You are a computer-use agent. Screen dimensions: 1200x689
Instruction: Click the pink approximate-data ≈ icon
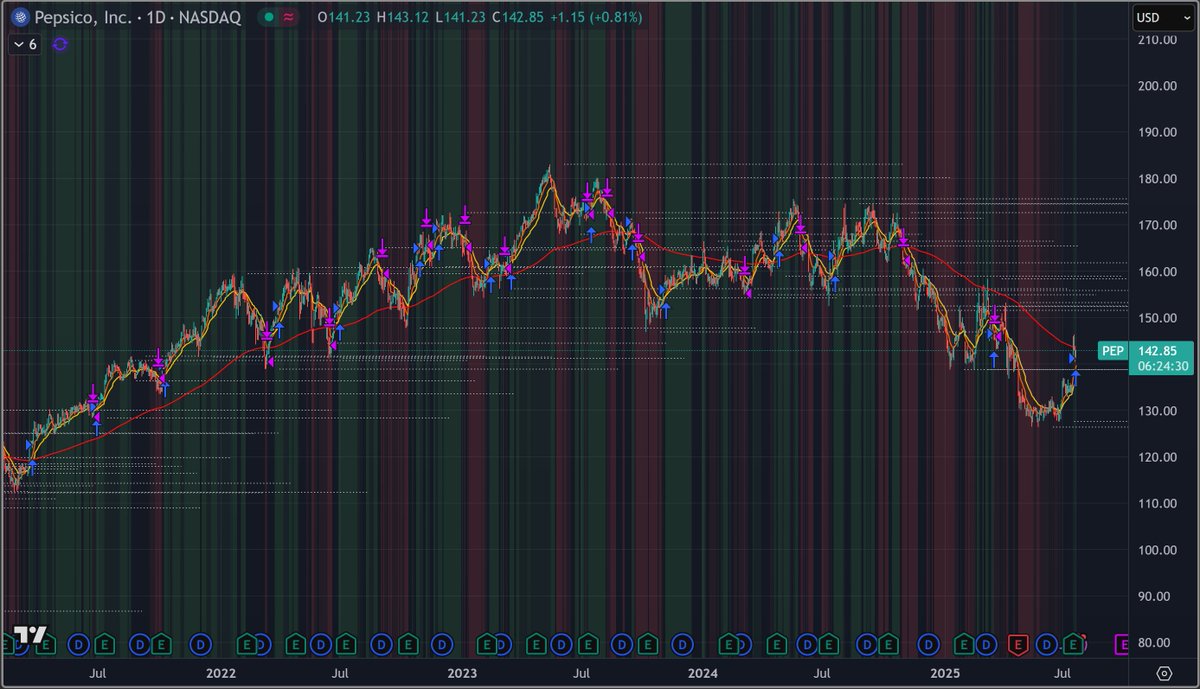[x=290, y=18]
